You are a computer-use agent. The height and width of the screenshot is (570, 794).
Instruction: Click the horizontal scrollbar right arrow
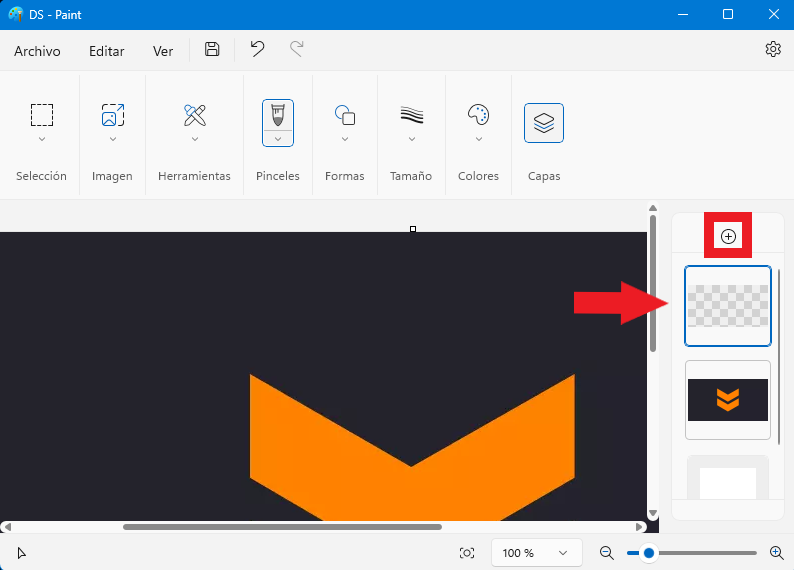point(640,527)
